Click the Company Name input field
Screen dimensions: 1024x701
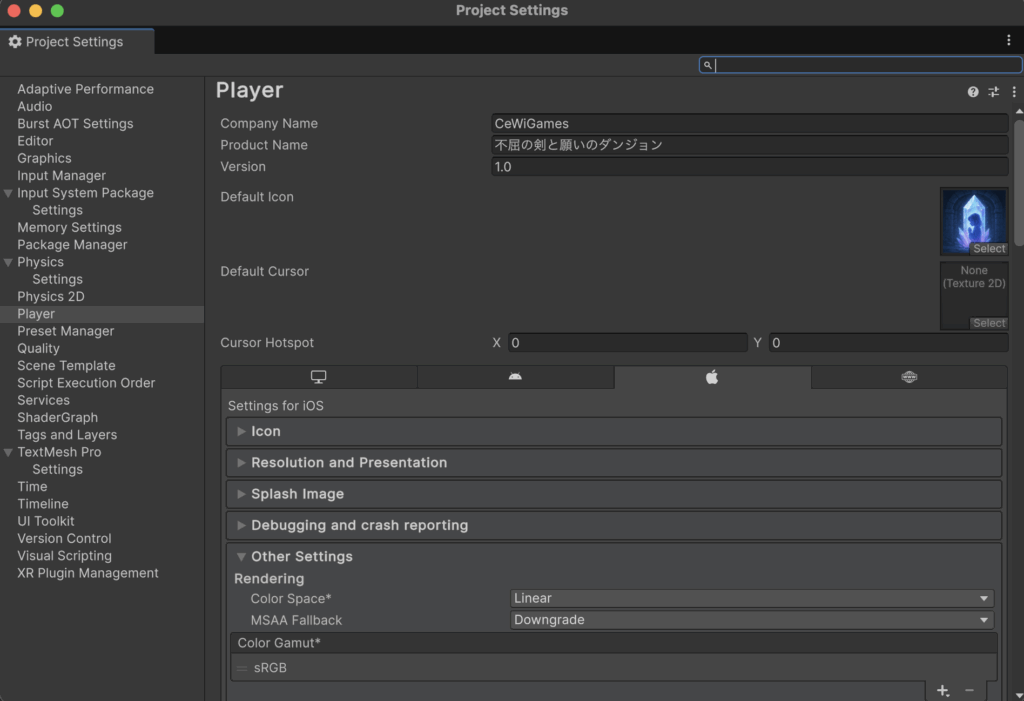point(750,124)
